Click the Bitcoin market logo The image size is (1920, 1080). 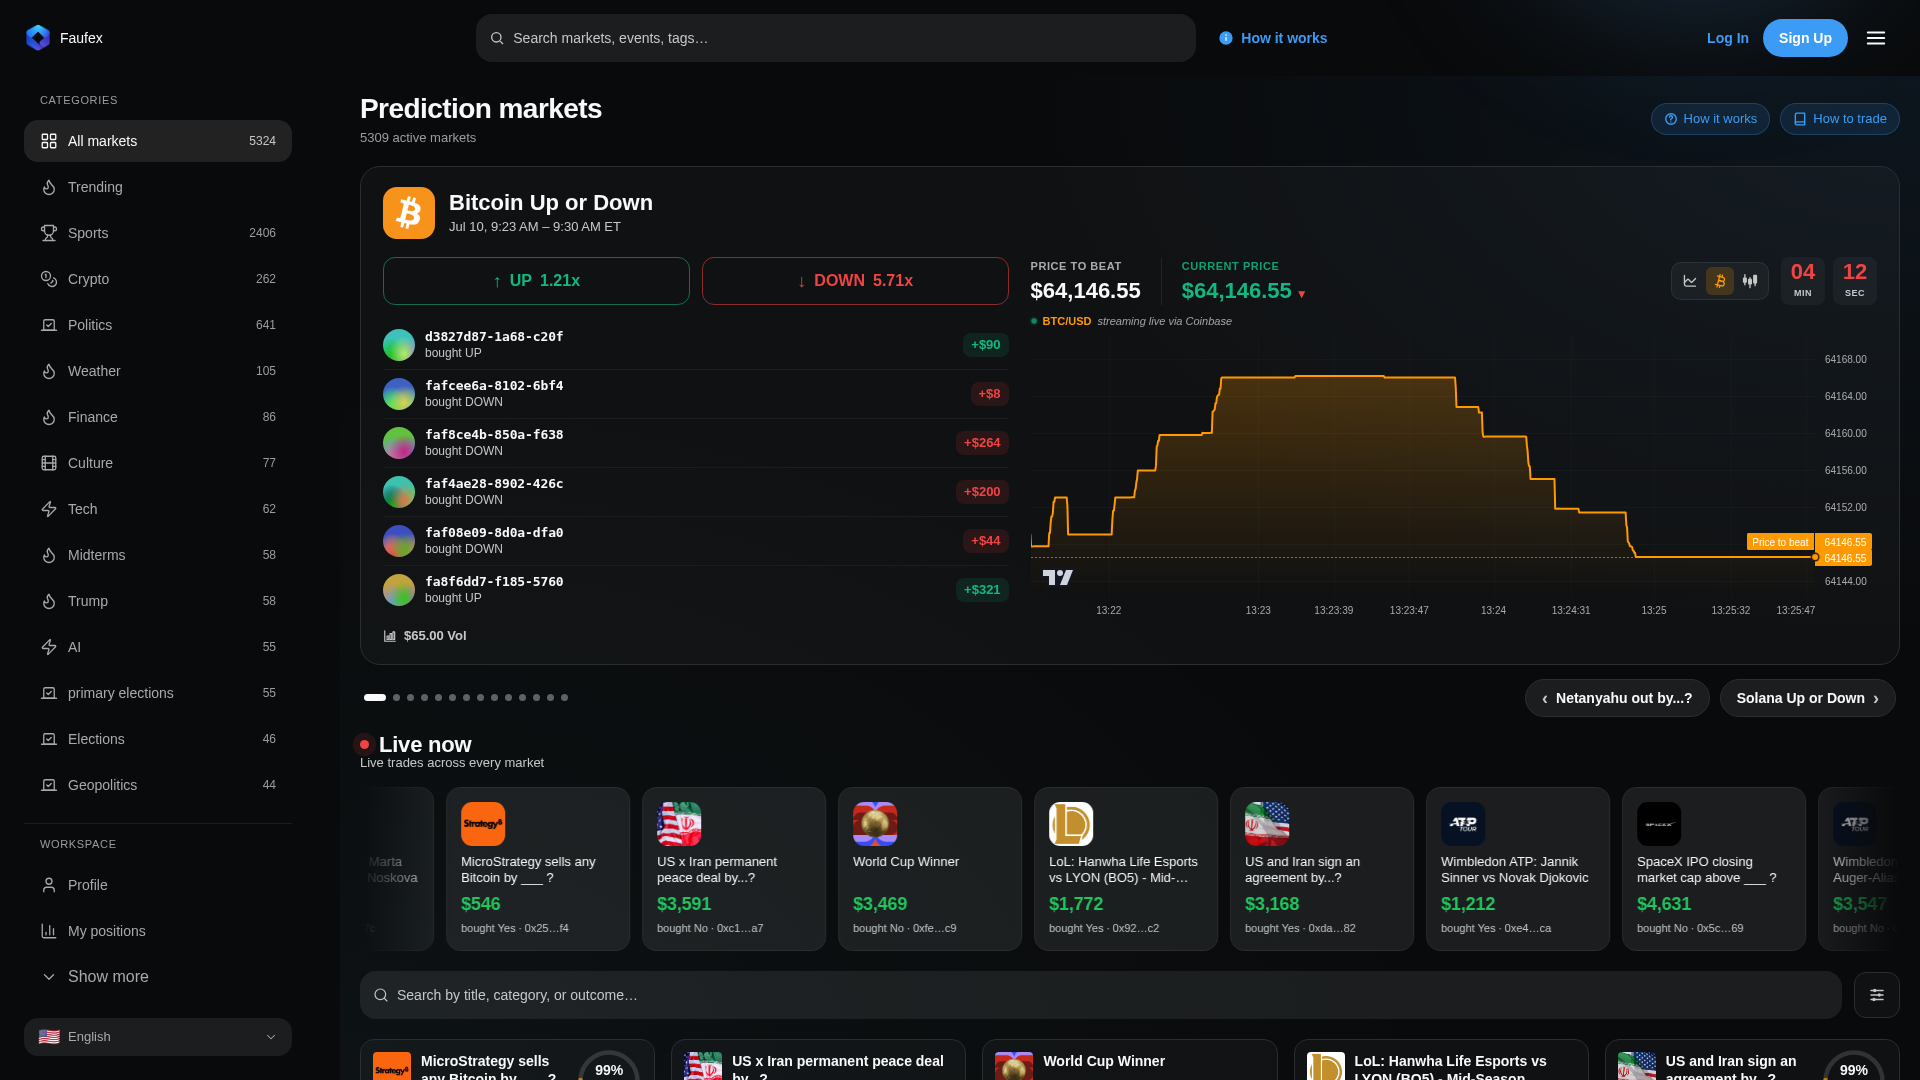point(409,213)
